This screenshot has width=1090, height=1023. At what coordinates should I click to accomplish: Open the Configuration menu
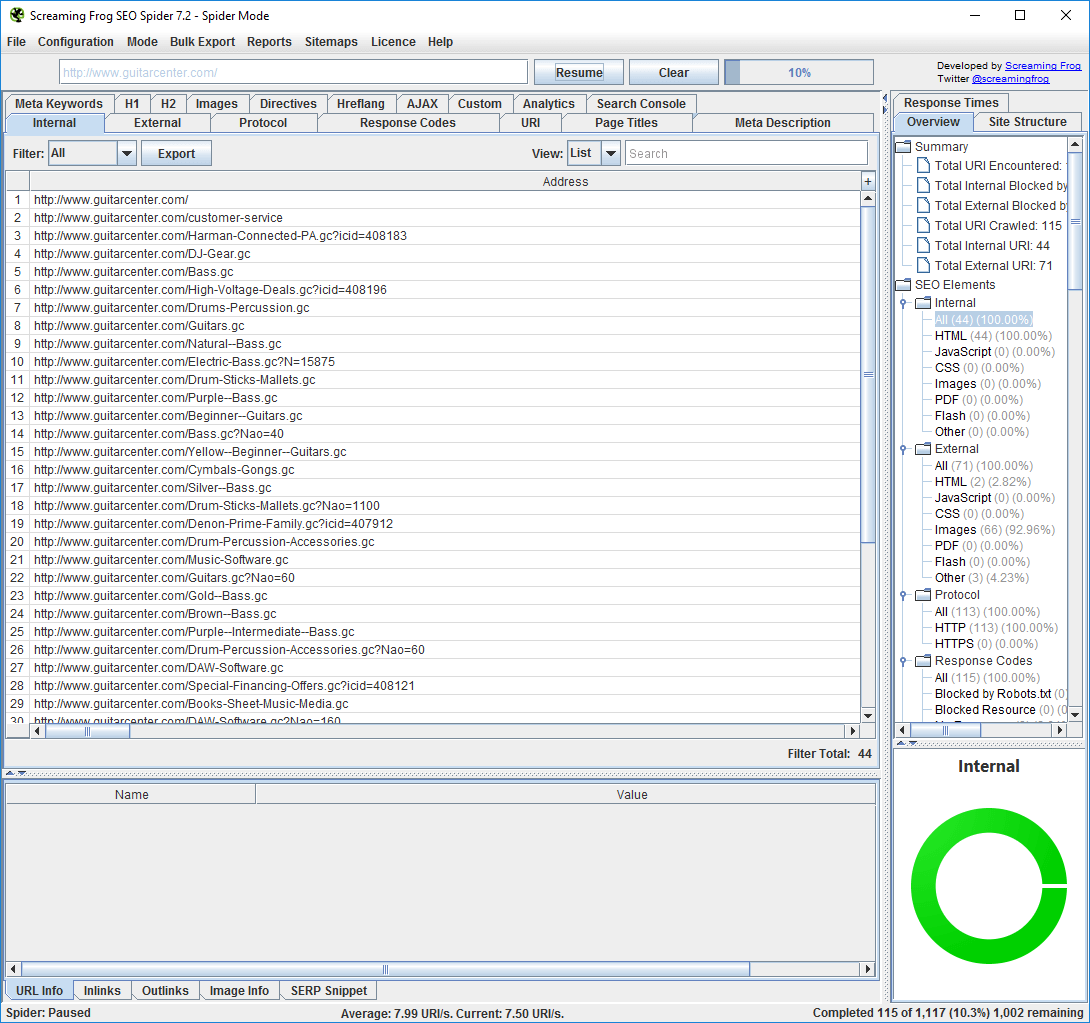[x=76, y=42]
